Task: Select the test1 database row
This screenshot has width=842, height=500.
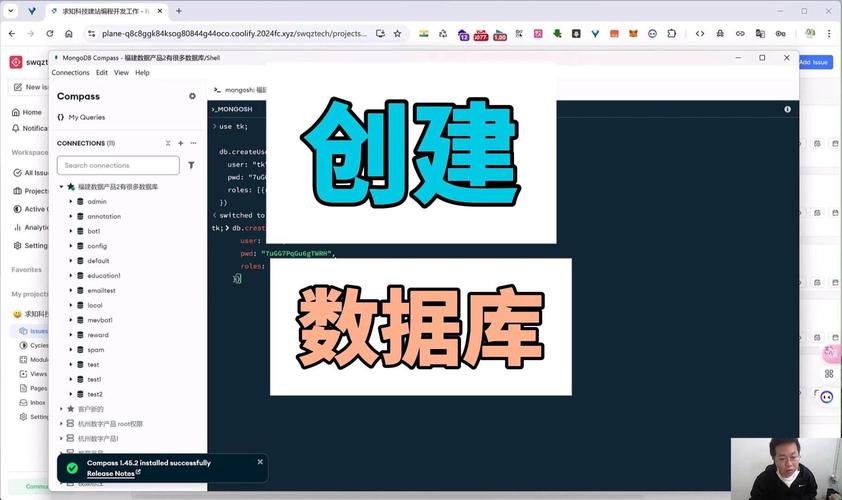Action: (128, 379)
